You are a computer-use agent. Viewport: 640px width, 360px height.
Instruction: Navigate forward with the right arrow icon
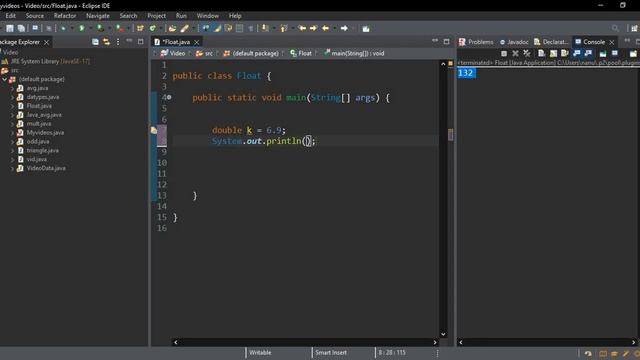point(344,28)
